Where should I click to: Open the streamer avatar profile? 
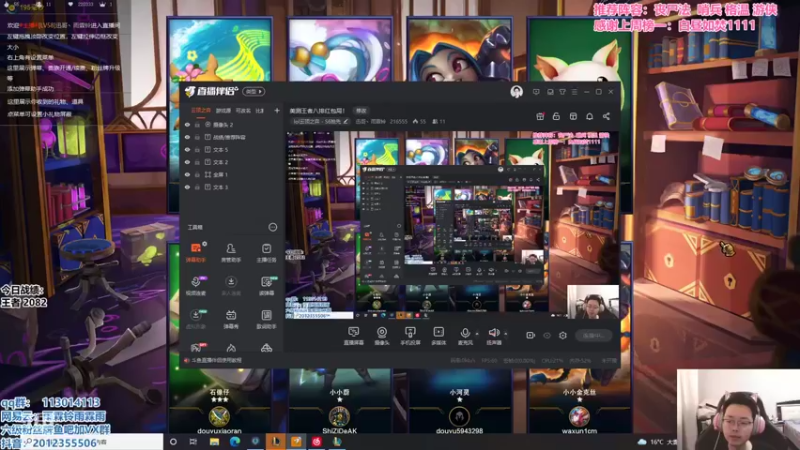tap(516, 92)
